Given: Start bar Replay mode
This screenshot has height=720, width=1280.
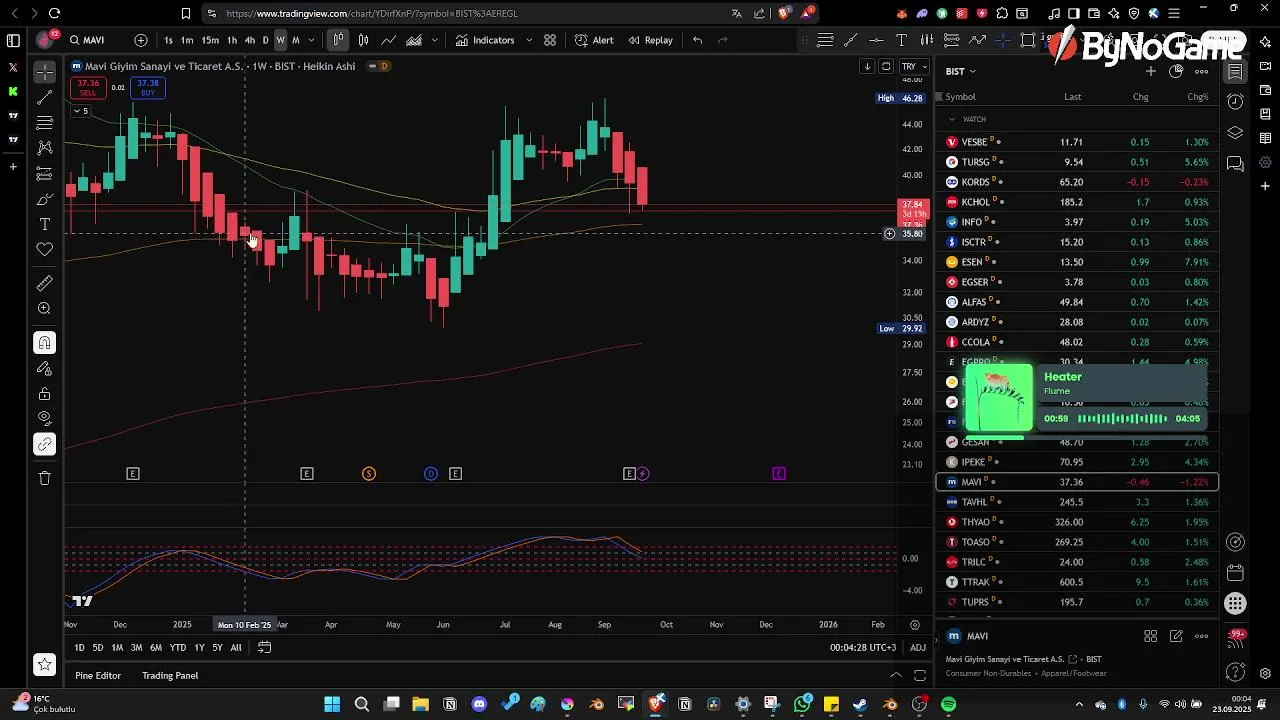Looking at the screenshot, I should tap(650, 40).
